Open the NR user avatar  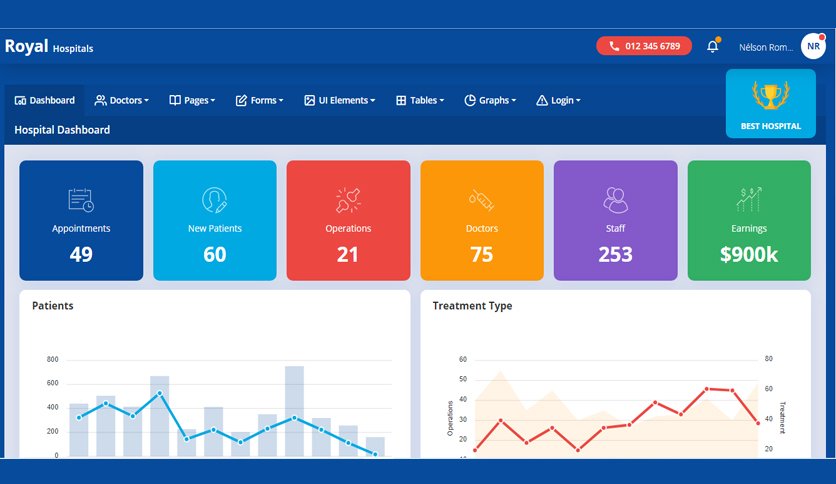click(x=813, y=46)
